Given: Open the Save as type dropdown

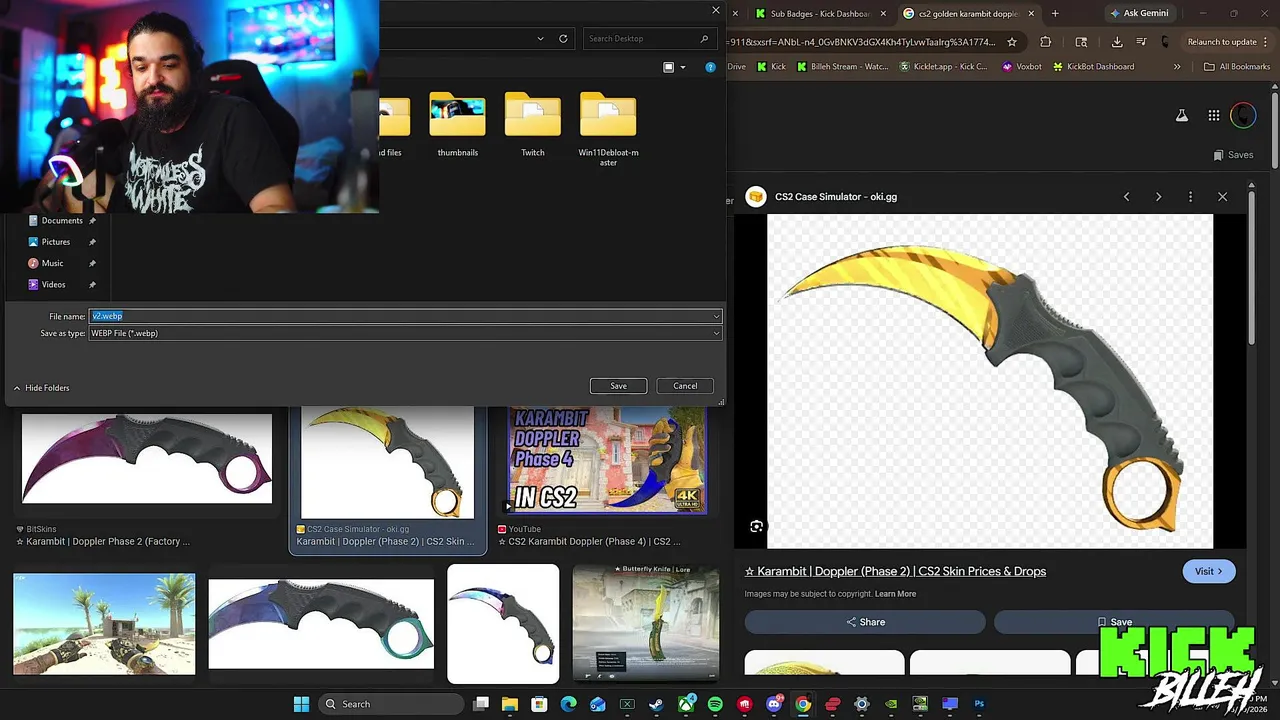Looking at the screenshot, I should click(405, 333).
